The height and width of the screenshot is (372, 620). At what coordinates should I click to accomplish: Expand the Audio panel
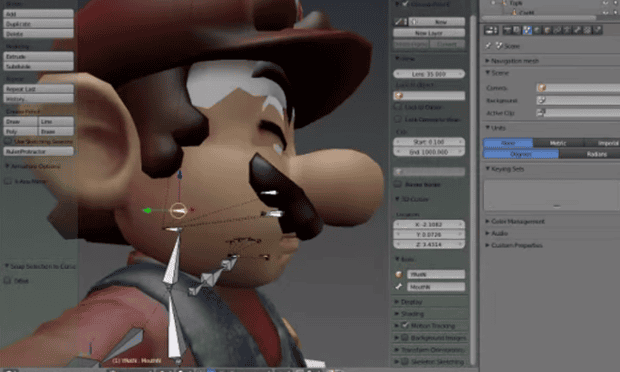pos(499,233)
